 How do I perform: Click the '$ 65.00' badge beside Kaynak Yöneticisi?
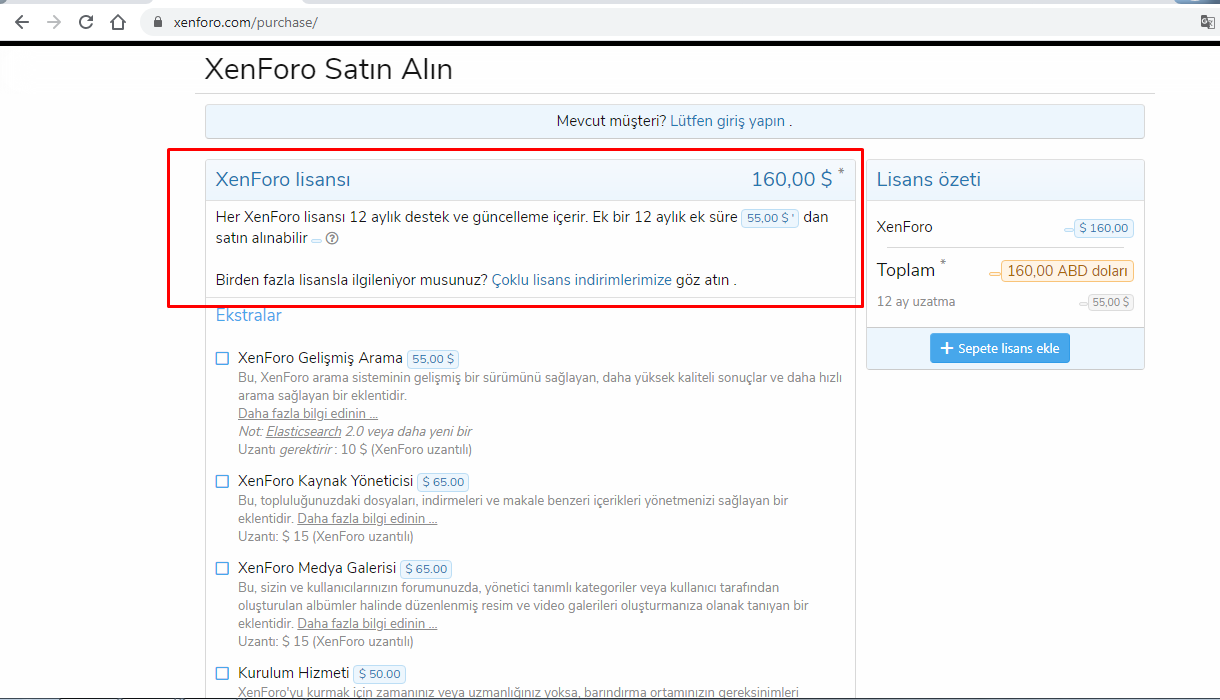point(443,482)
